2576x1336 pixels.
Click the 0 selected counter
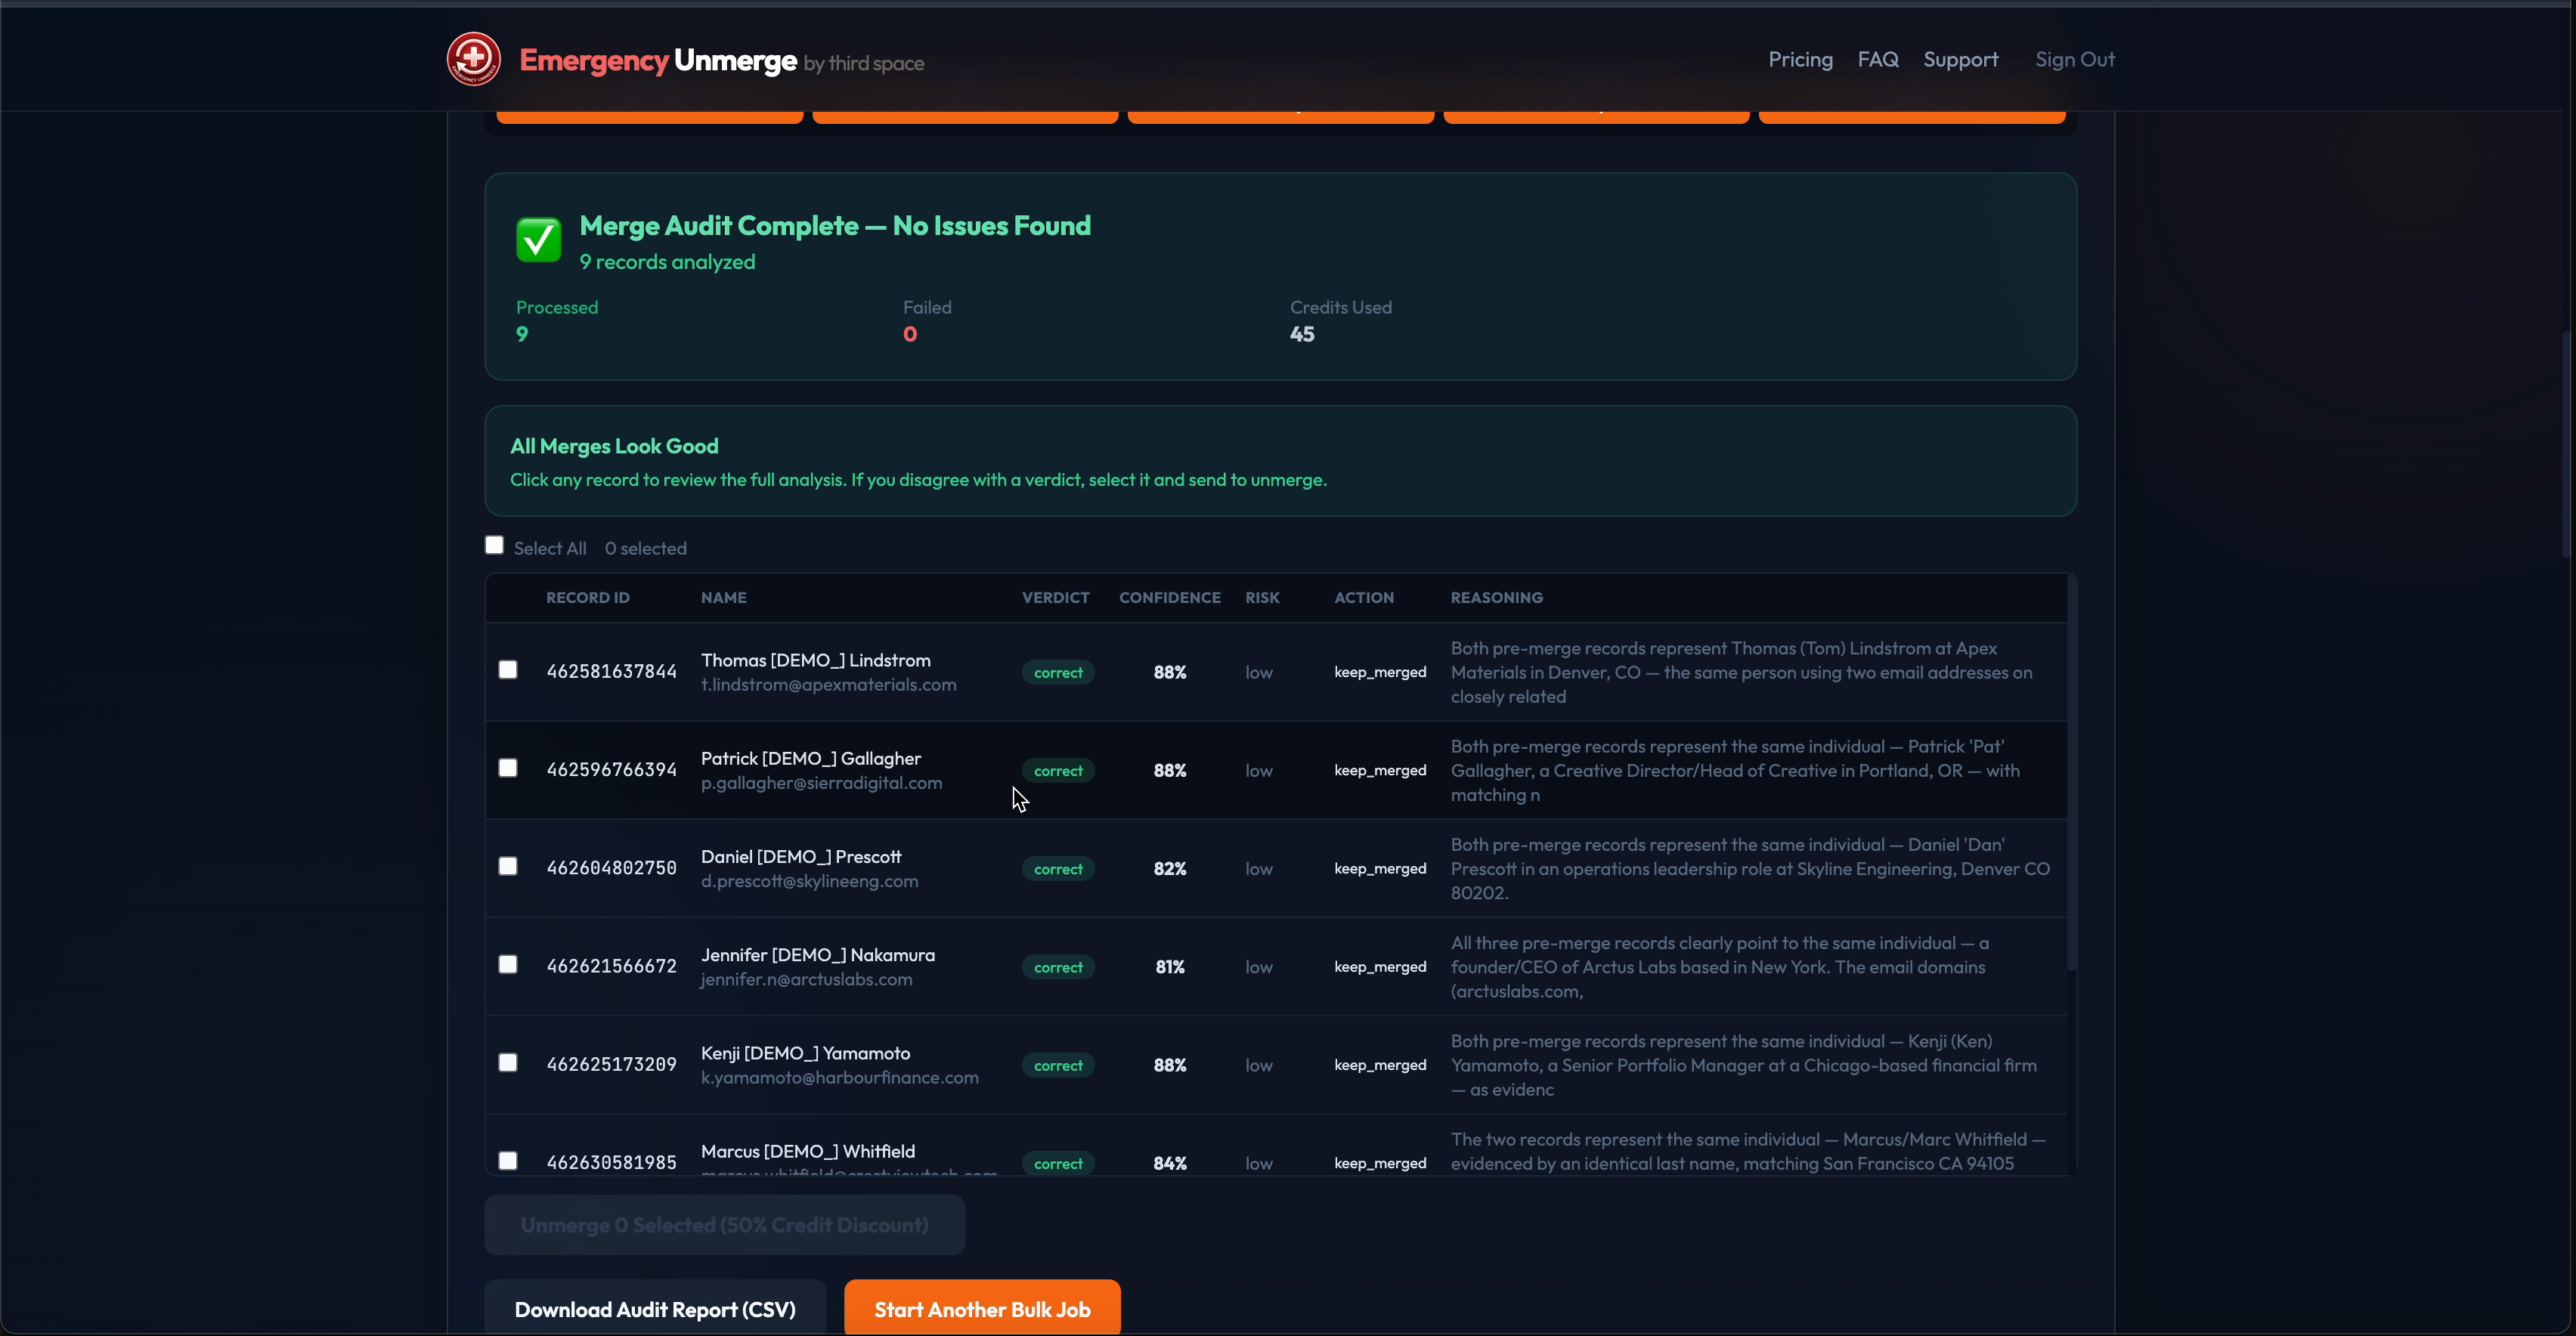pyautogui.click(x=645, y=548)
